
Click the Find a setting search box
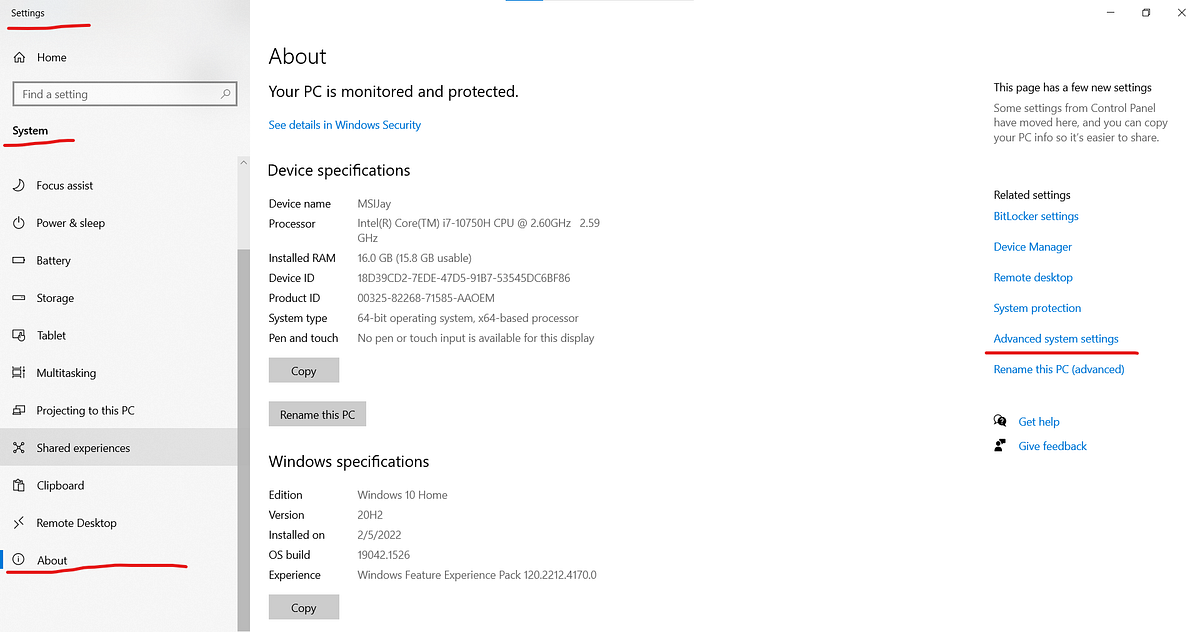(124, 93)
